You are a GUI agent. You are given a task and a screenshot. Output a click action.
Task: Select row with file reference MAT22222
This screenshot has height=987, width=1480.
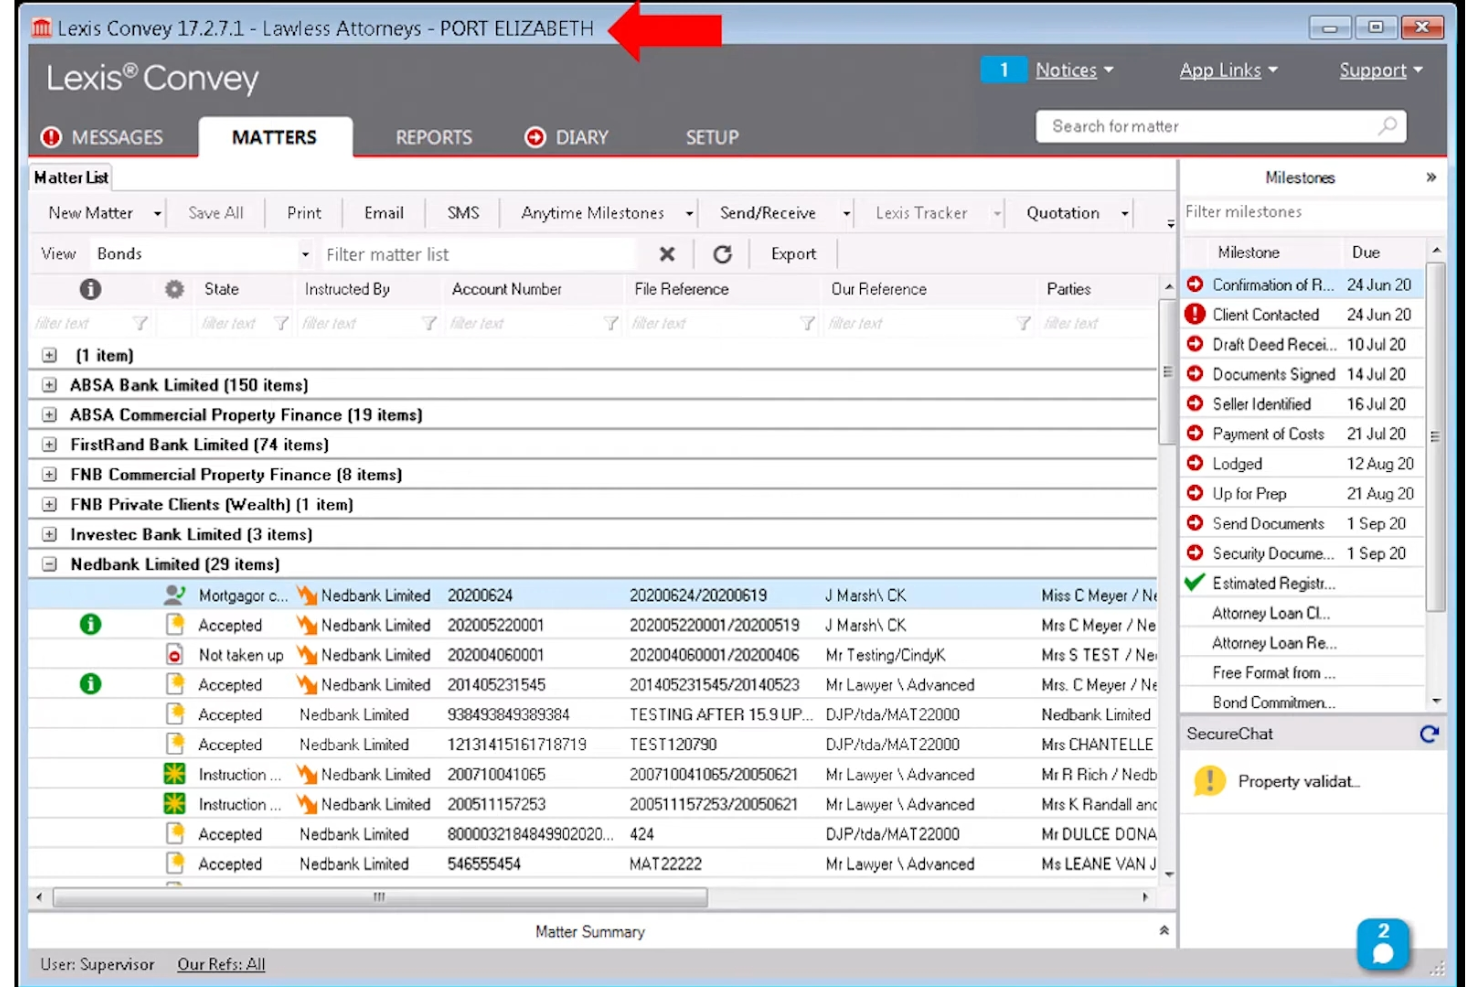tap(593, 864)
